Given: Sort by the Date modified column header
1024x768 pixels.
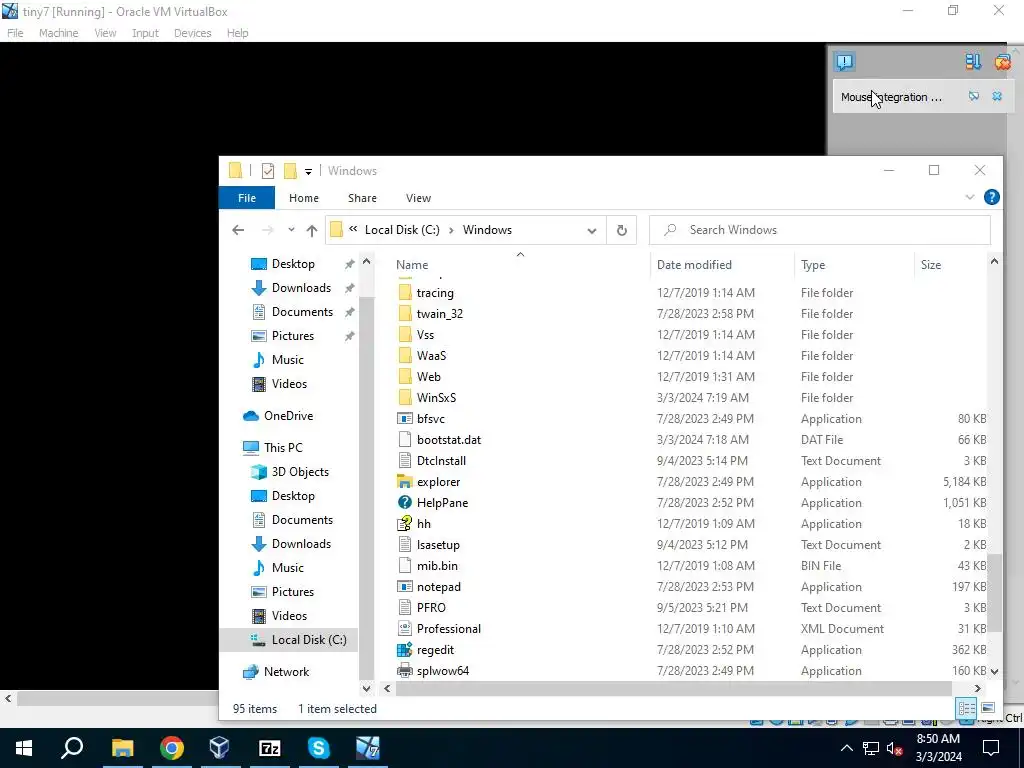Looking at the screenshot, I should [694, 264].
